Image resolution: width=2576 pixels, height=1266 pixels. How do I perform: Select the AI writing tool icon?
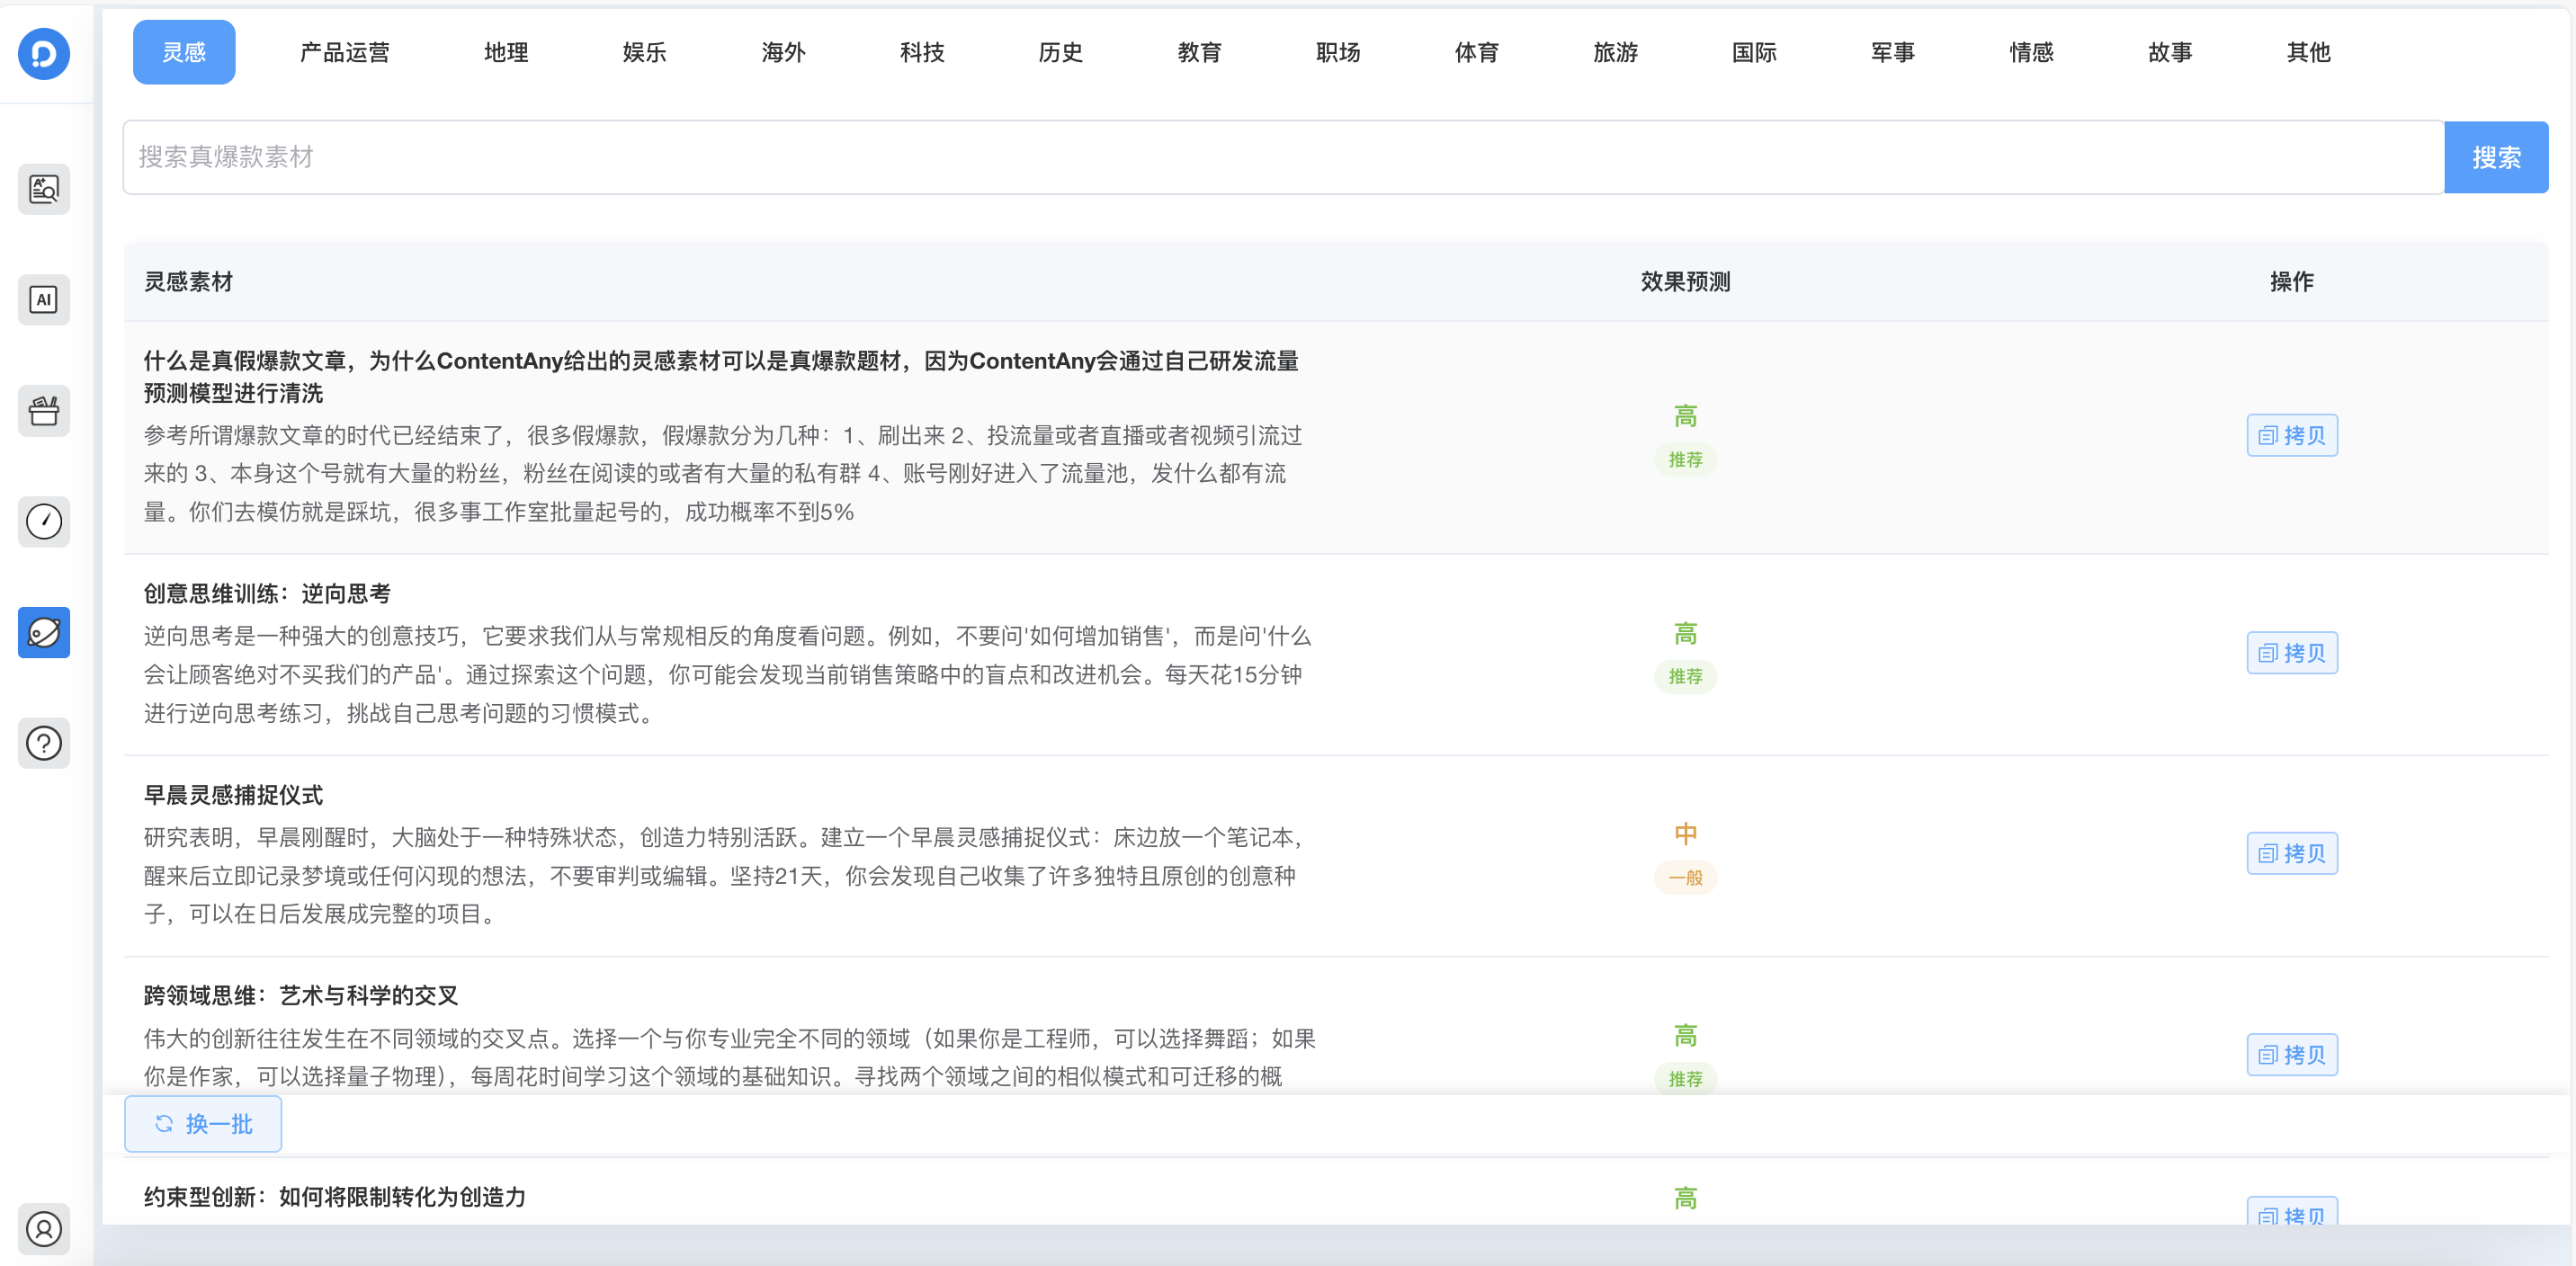click(43, 299)
